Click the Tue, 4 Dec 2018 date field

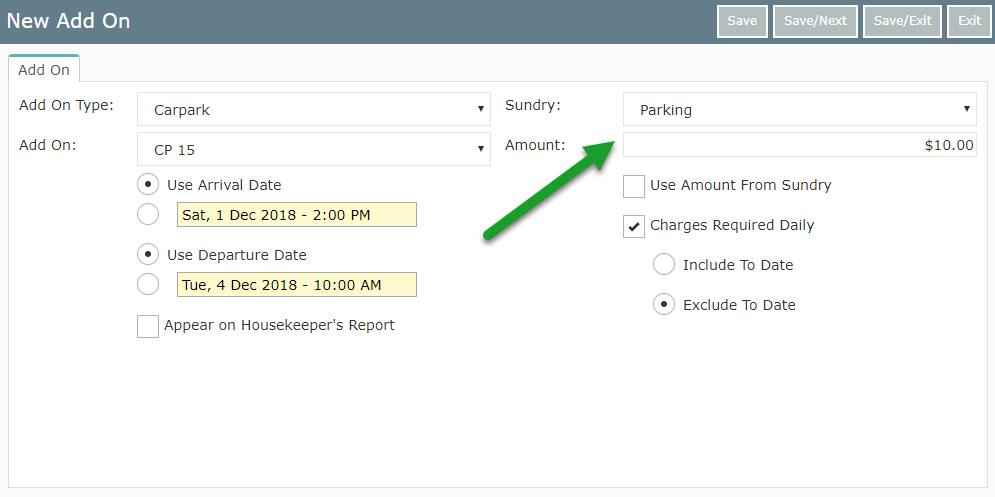(297, 284)
